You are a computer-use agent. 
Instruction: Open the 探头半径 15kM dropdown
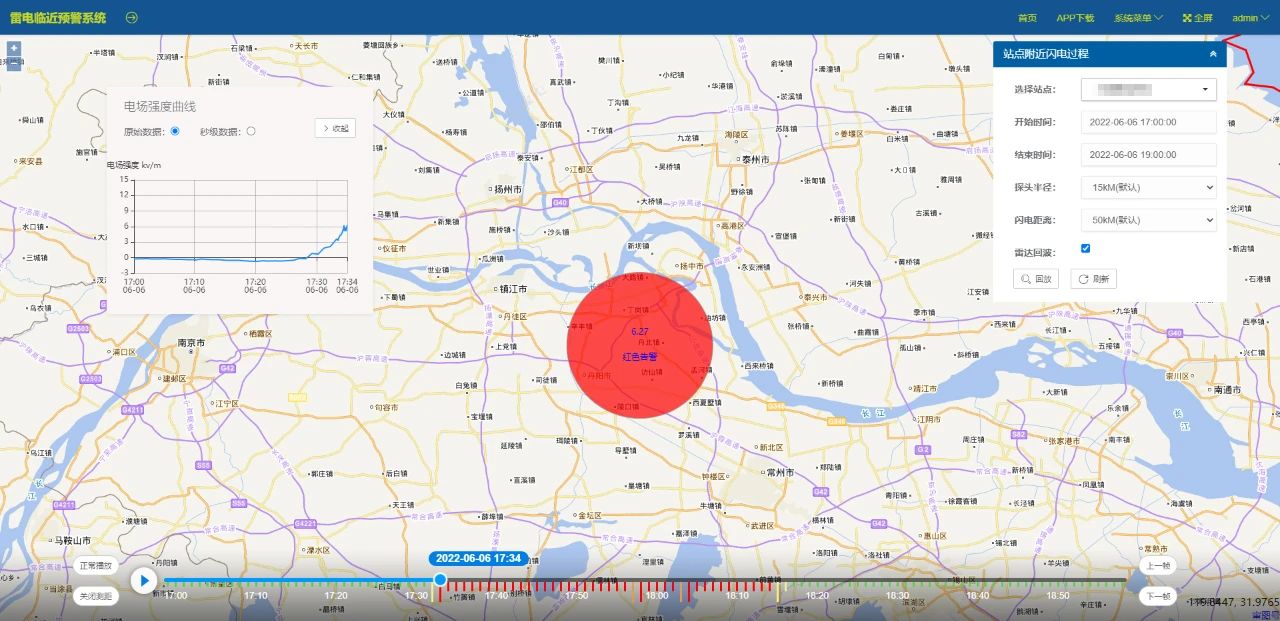coord(1148,187)
